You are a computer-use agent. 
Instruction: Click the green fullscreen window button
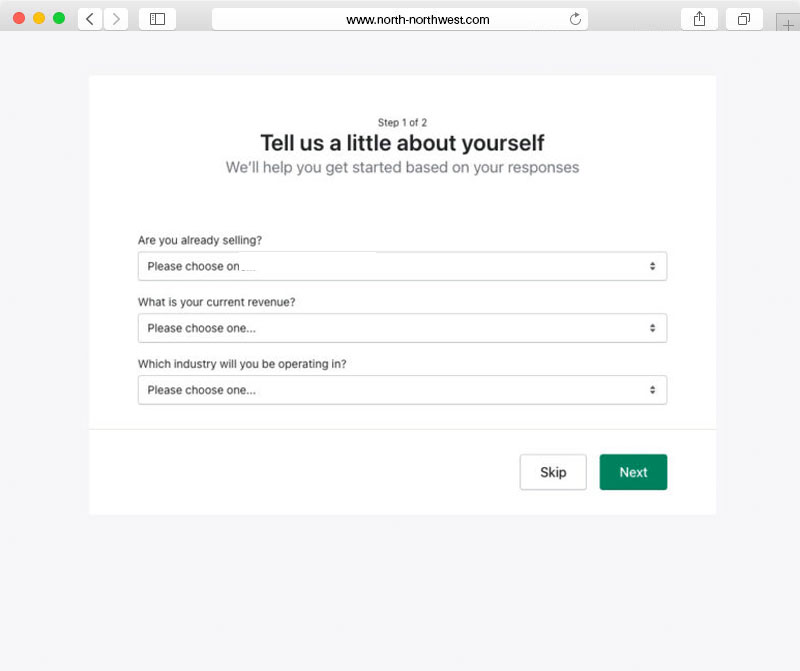tap(59, 19)
